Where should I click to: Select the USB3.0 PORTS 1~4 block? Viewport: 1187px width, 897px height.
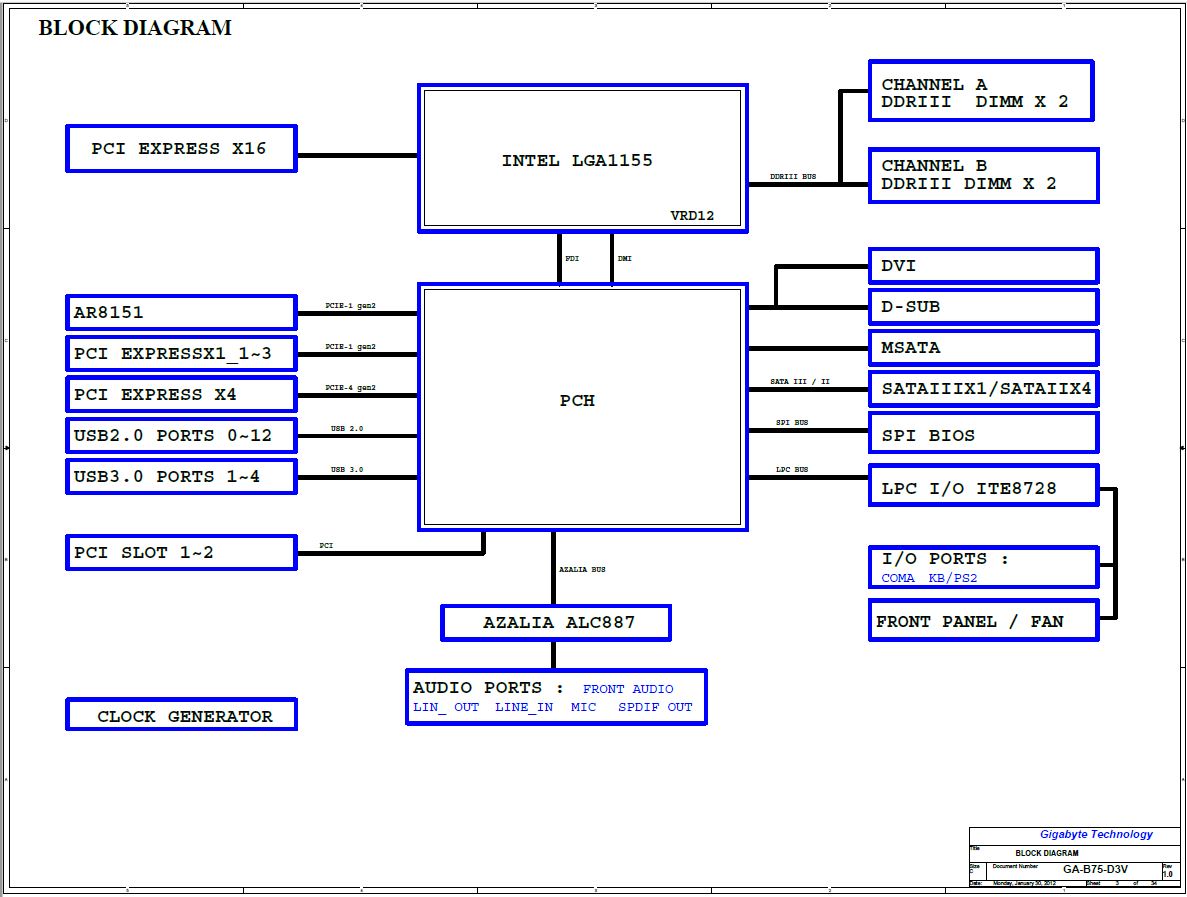181,476
